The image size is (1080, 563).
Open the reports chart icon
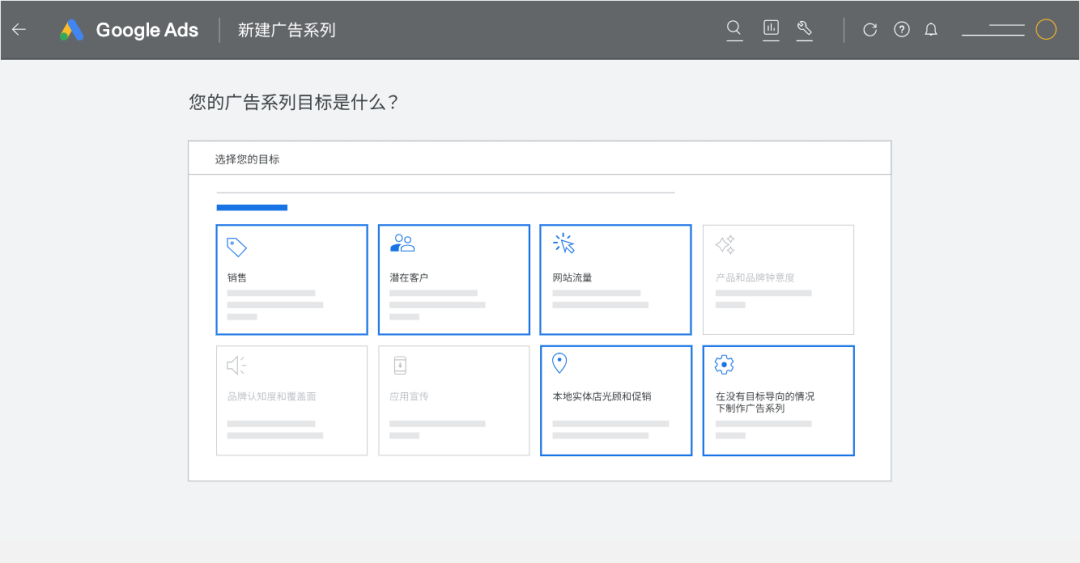tap(771, 29)
